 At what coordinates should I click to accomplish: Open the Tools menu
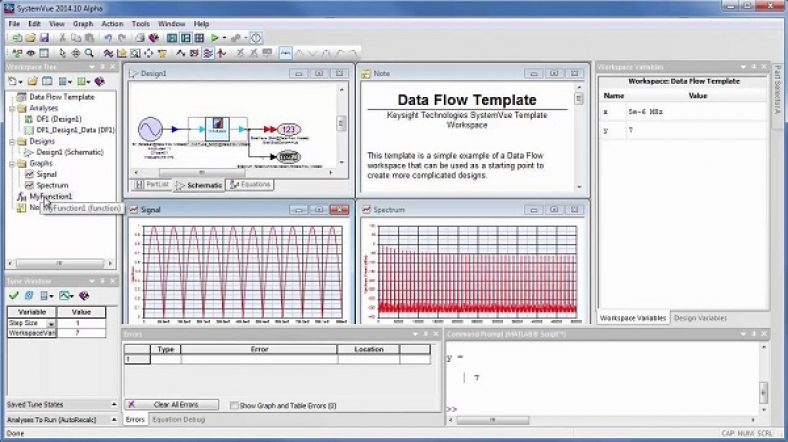[141, 24]
